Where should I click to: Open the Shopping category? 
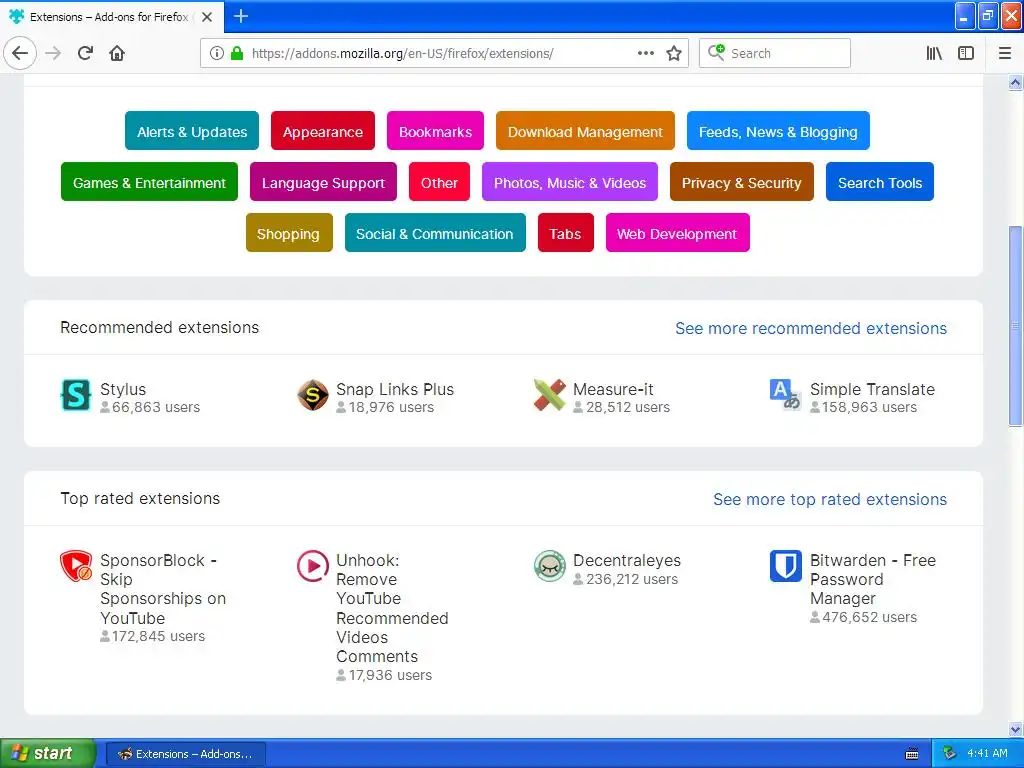tap(289, 233)
